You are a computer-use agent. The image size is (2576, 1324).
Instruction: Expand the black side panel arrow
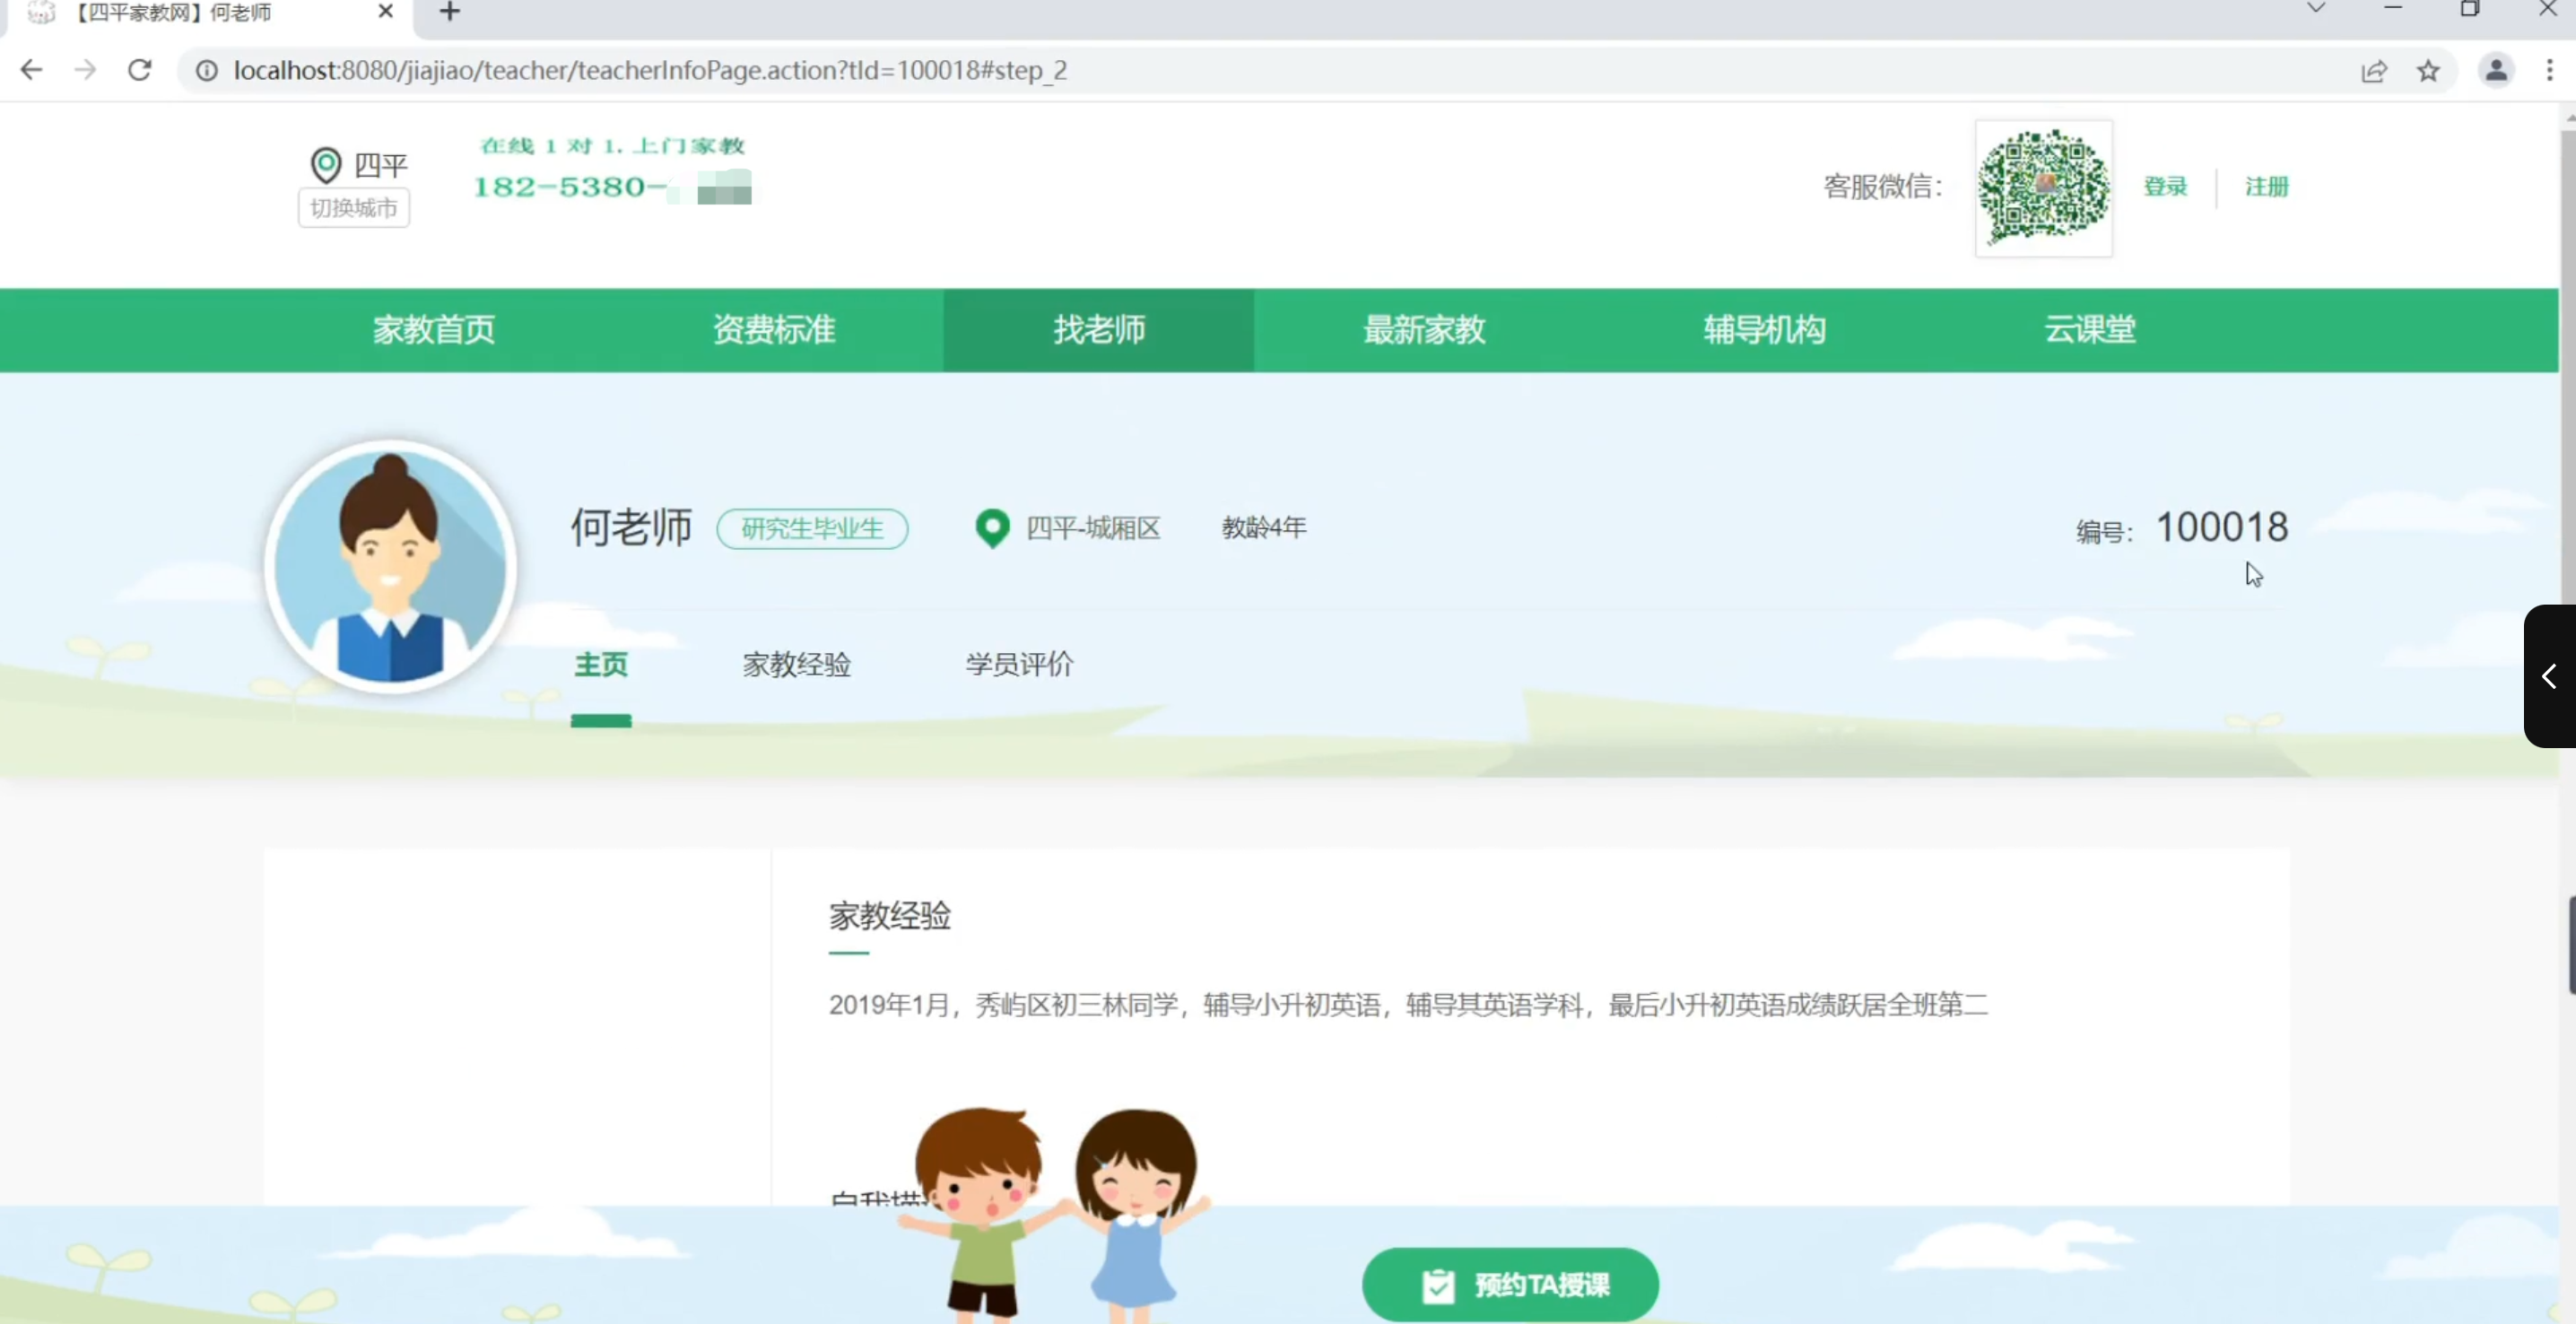tap(2549, 676)
